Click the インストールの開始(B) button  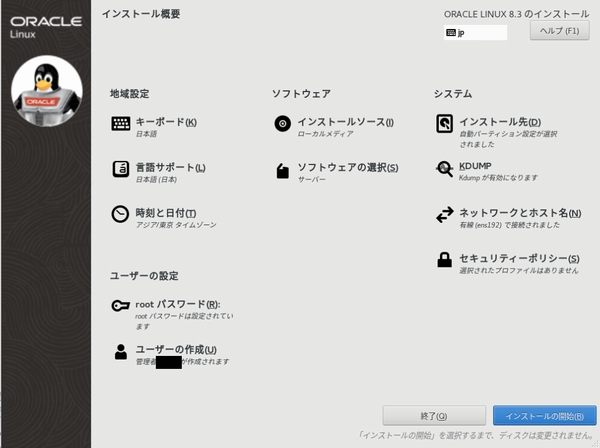545,415
